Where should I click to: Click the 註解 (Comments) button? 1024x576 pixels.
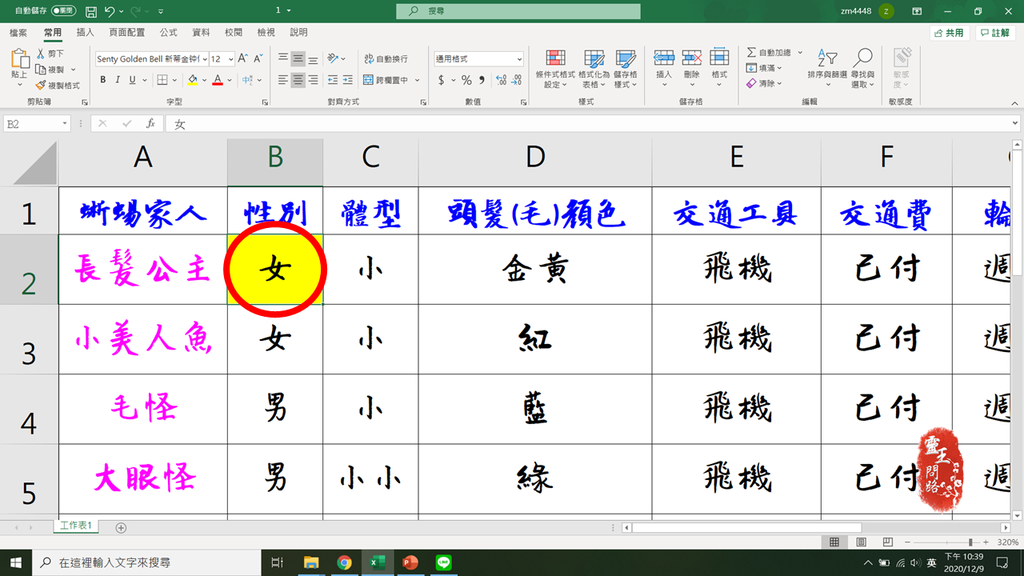pos(995,33)
